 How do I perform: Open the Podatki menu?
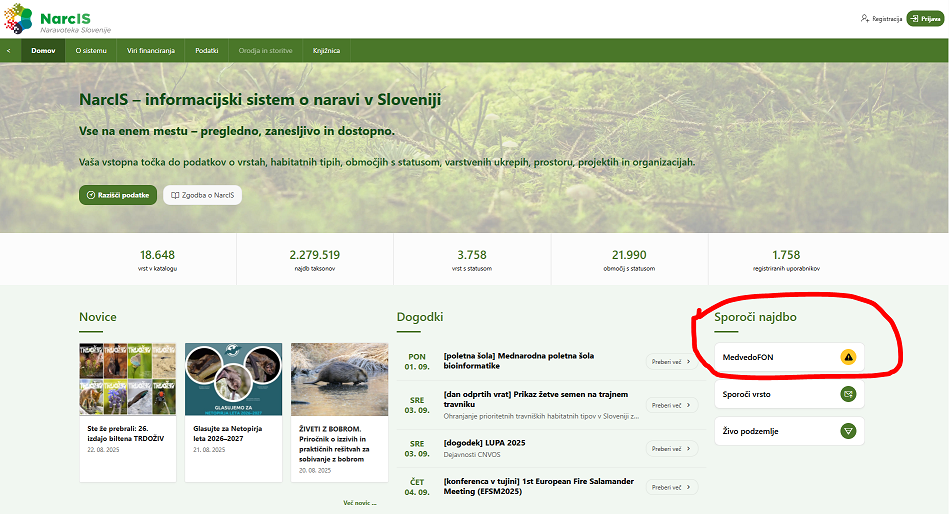click(x=207, y=50)
